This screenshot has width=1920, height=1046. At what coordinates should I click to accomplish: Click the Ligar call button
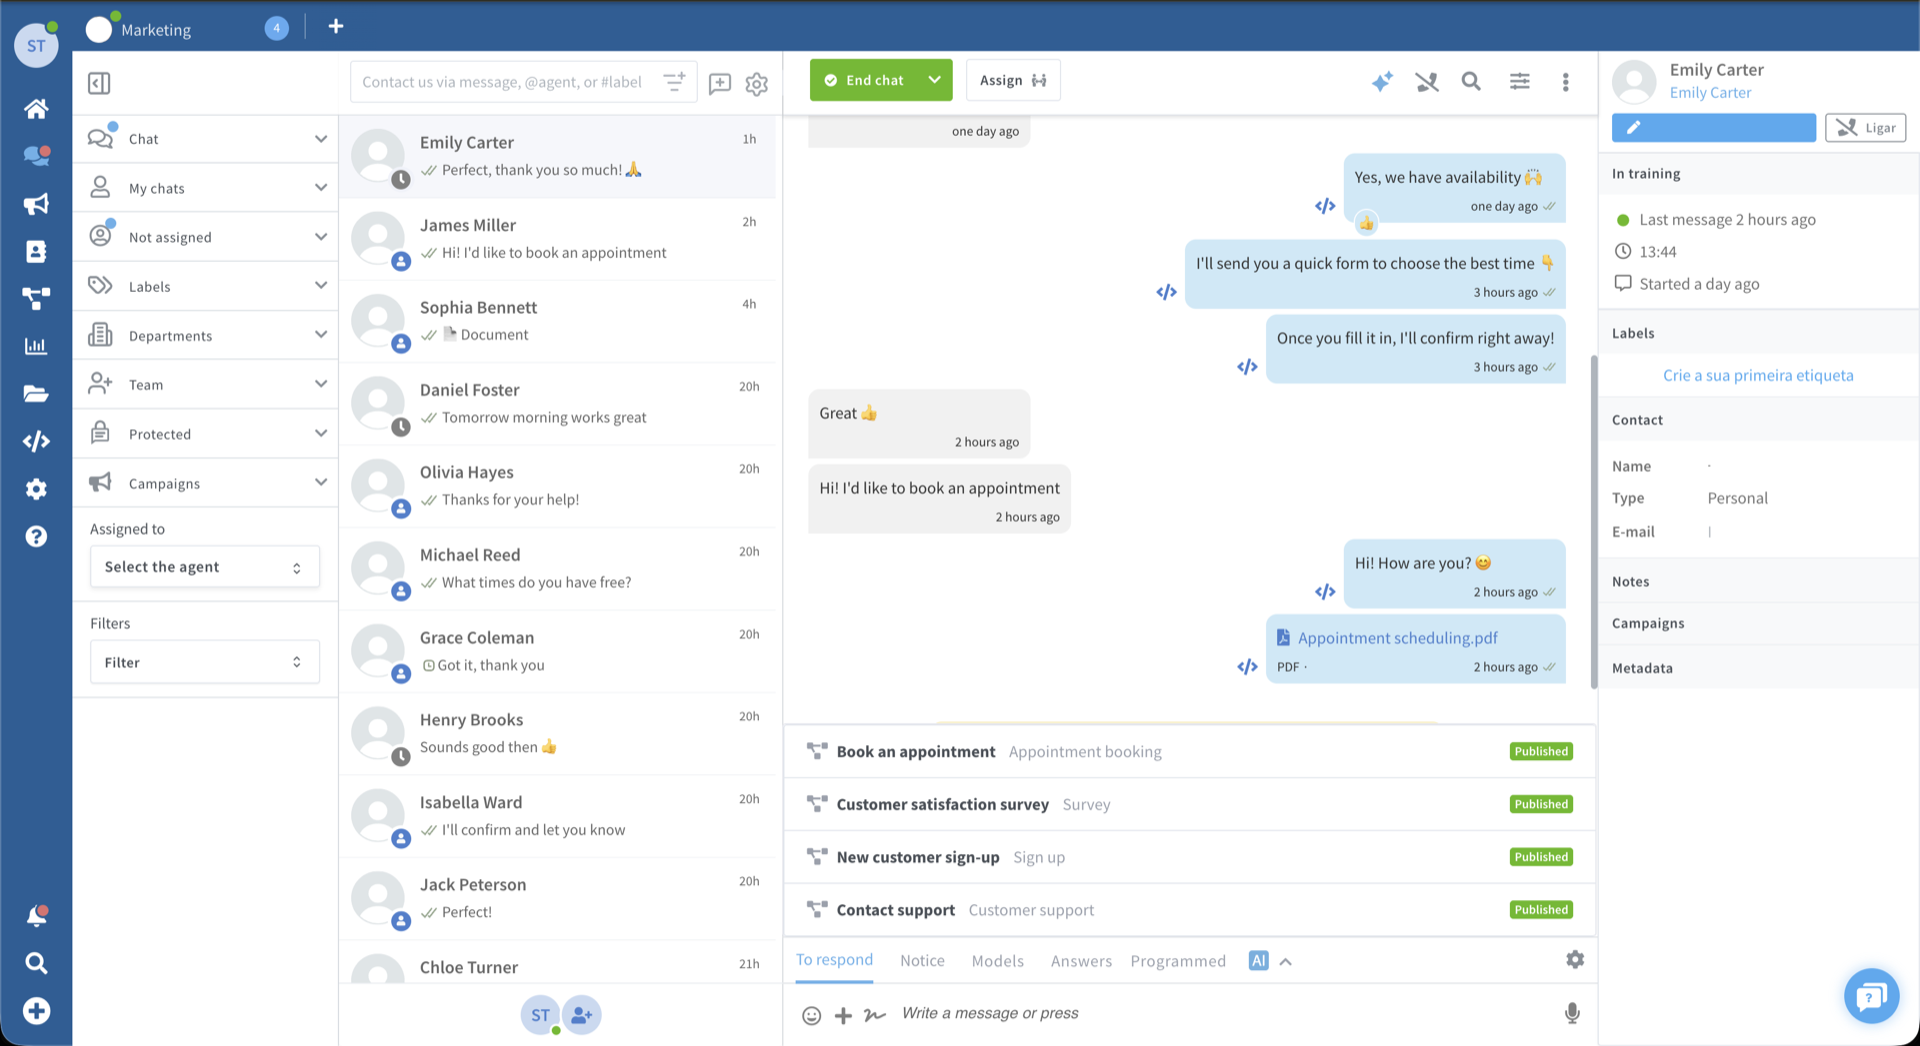[x=1866, y=128]
